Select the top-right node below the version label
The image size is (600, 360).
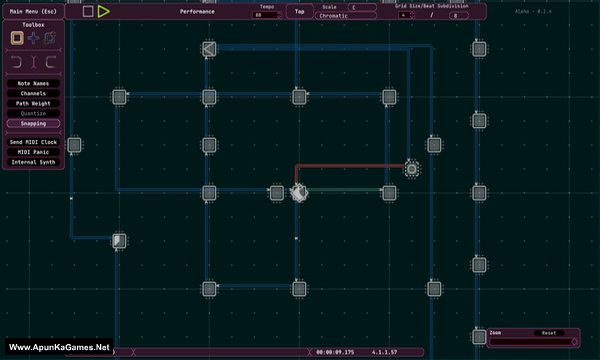[x=479, y=49]
